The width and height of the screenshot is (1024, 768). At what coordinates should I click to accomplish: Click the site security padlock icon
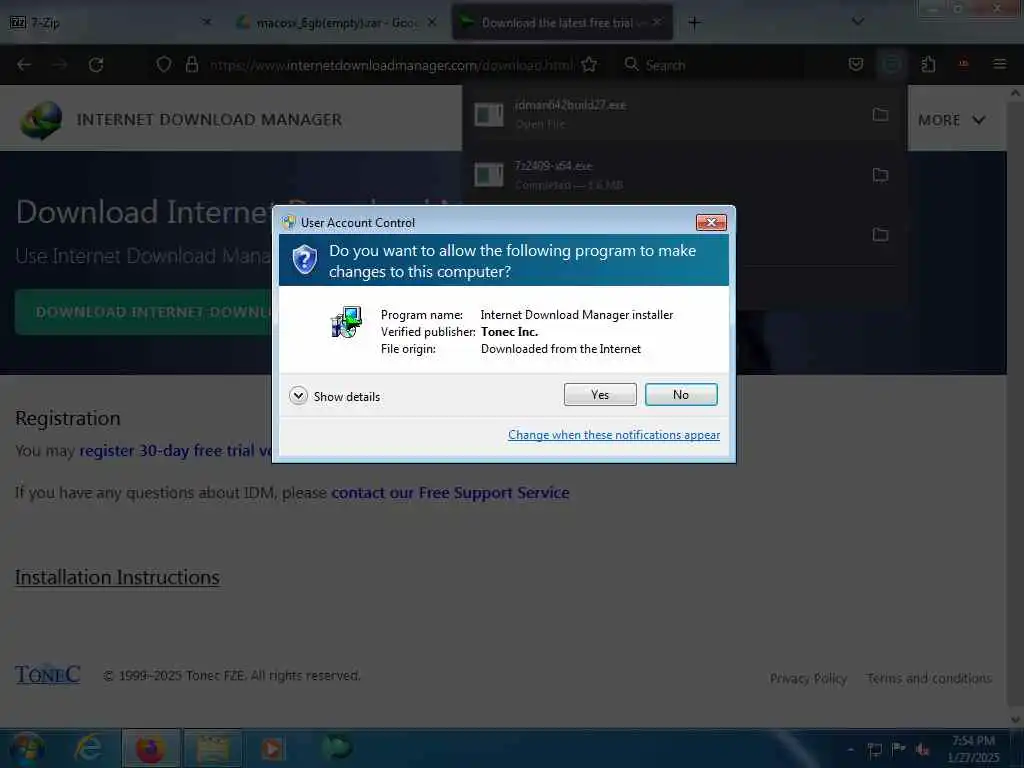click(191, 64)
